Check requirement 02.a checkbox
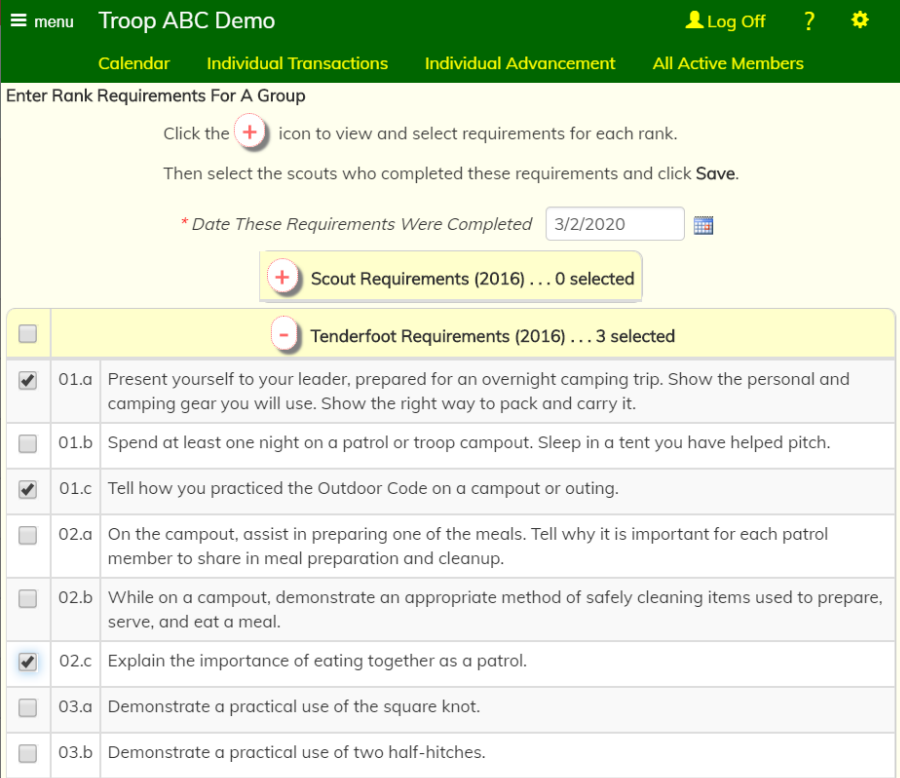The width and height of the screenshot is (900, 778). click(x=28, y=535)
